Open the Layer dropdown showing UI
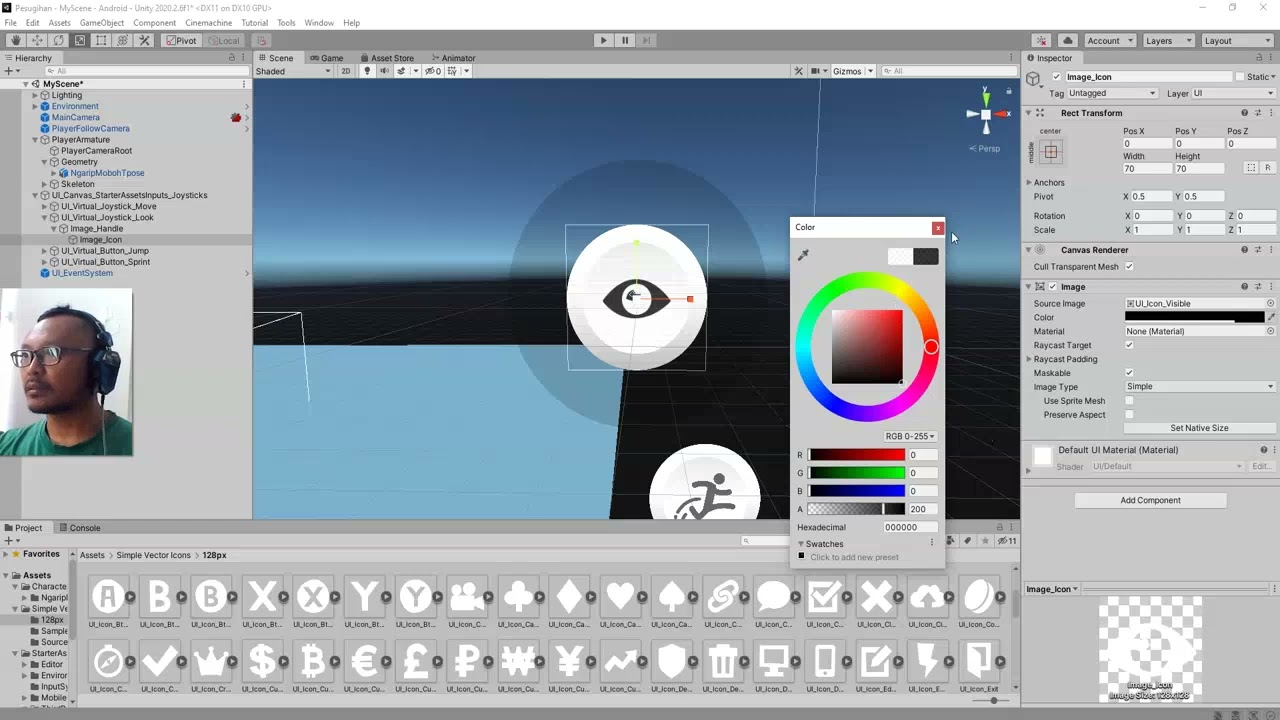 (1234, 93)
